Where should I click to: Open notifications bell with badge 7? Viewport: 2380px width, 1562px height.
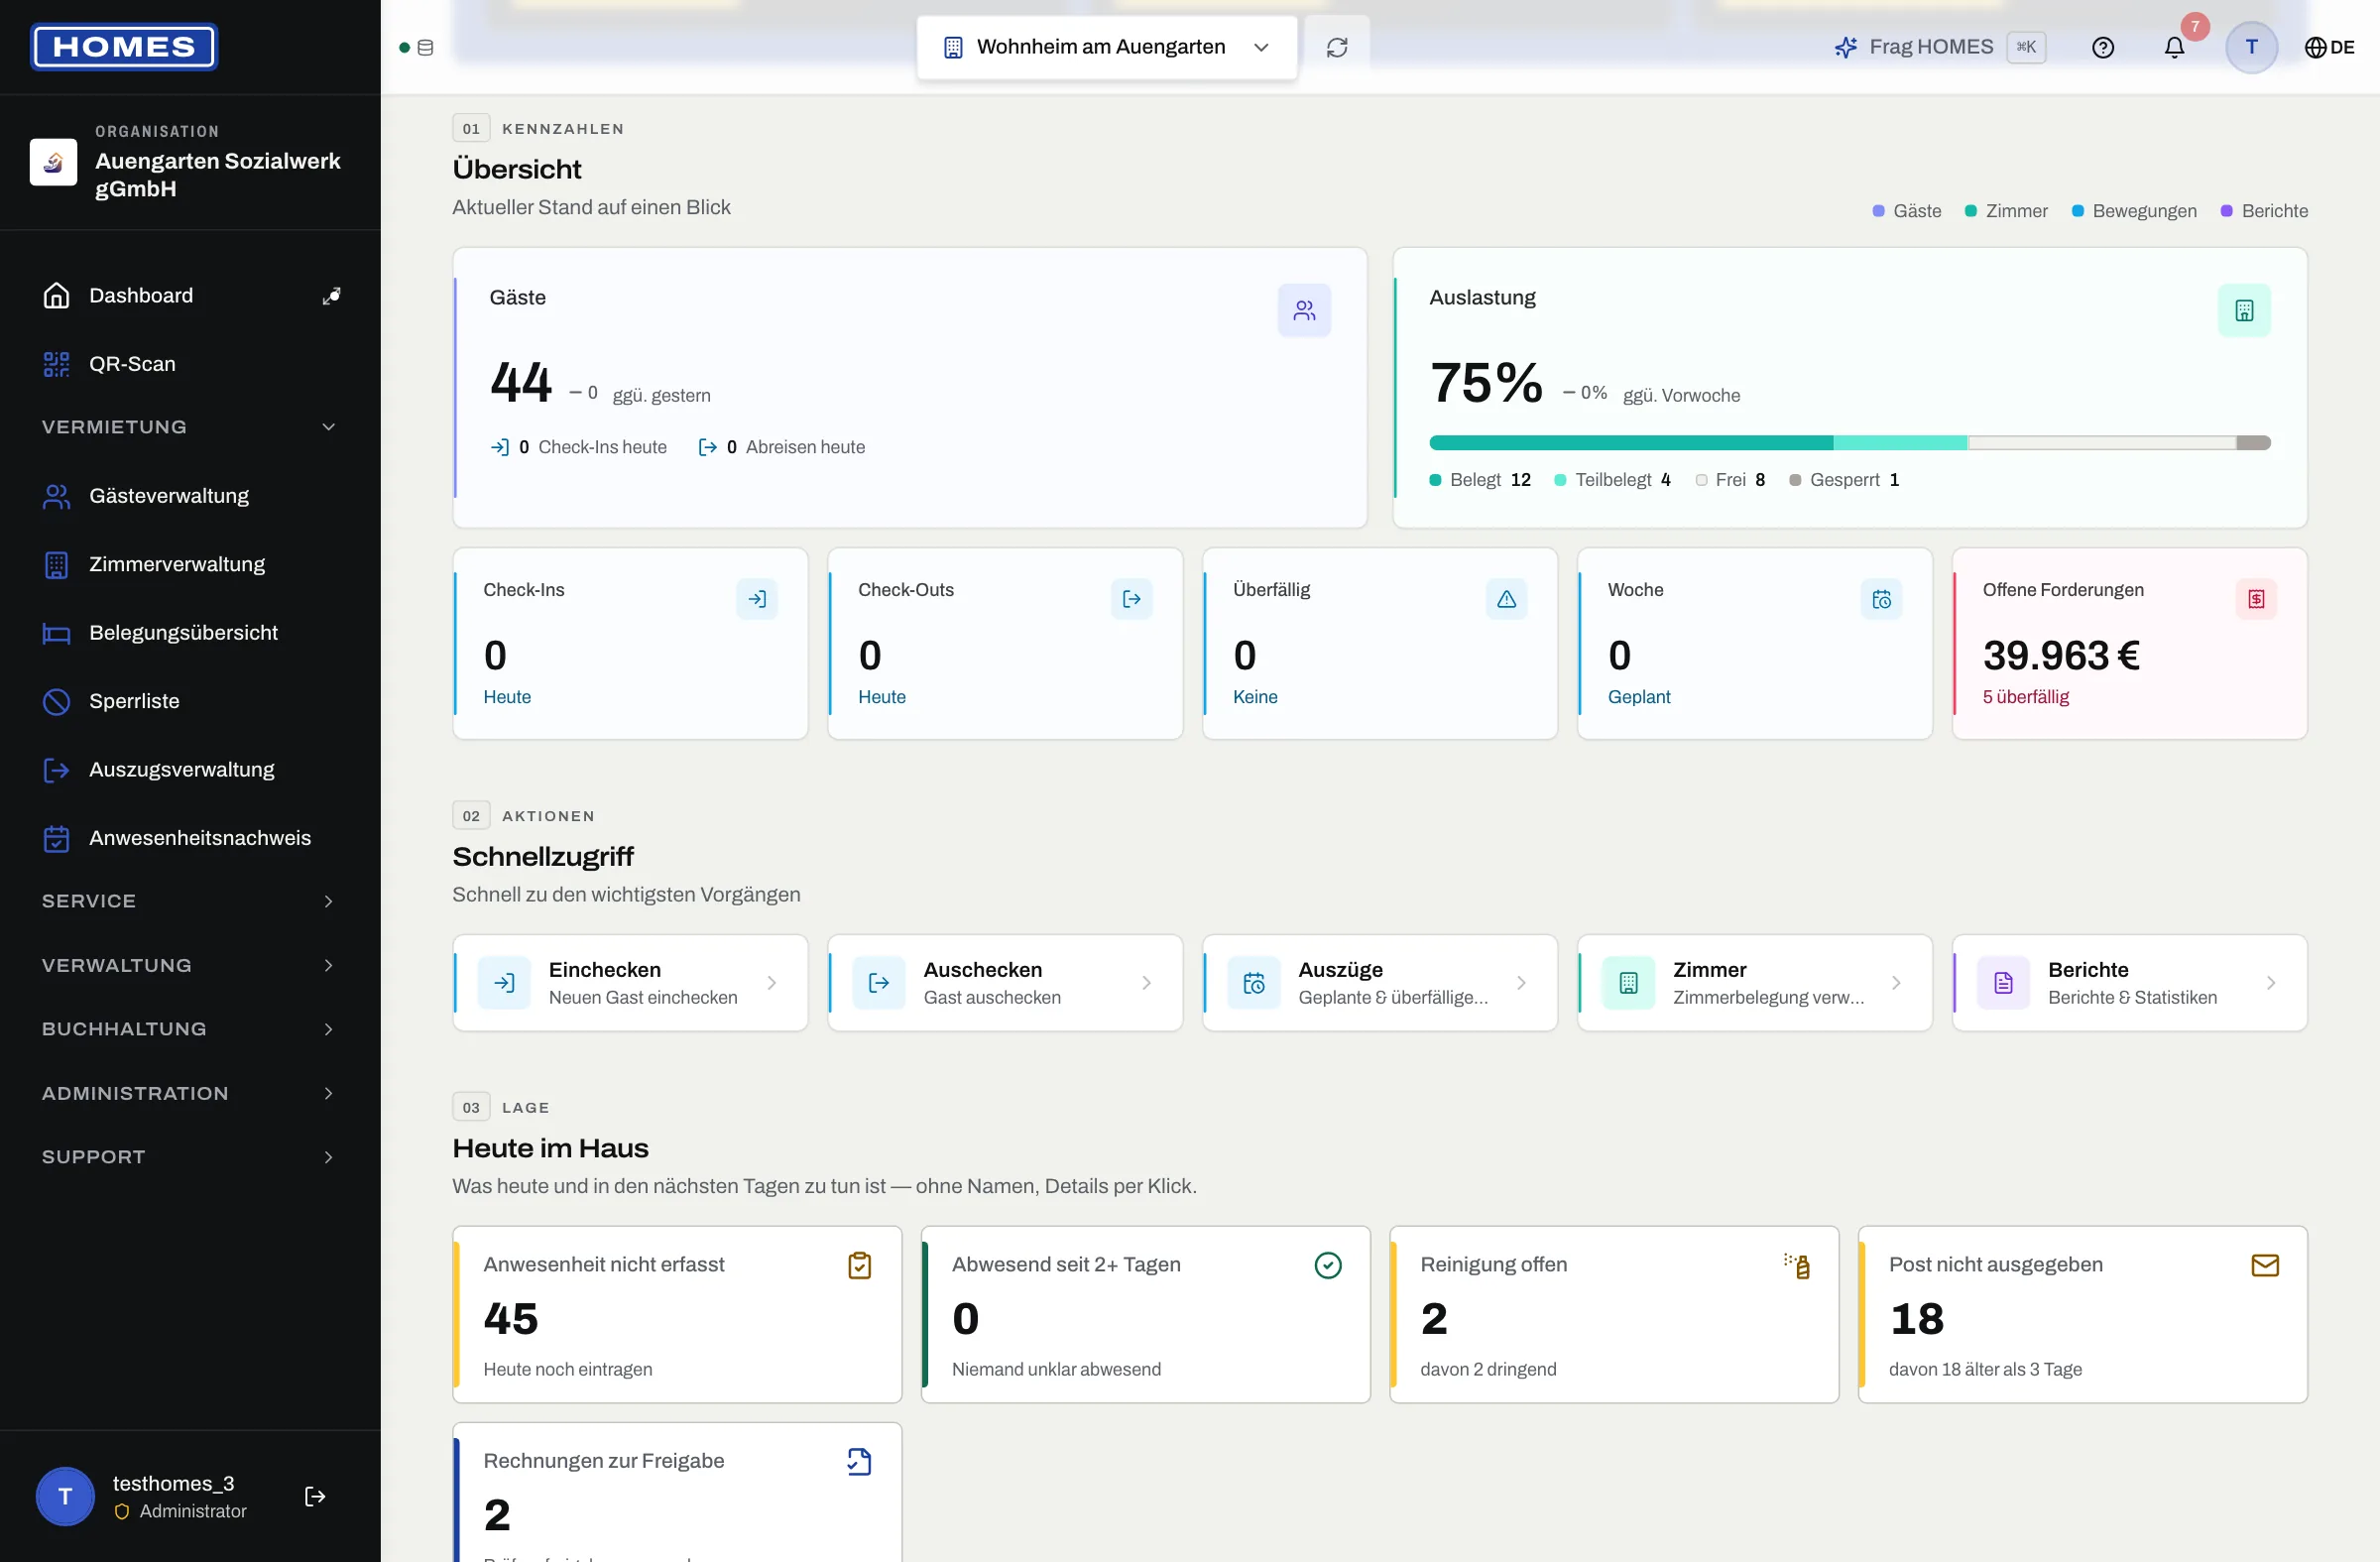[2174, 47]
